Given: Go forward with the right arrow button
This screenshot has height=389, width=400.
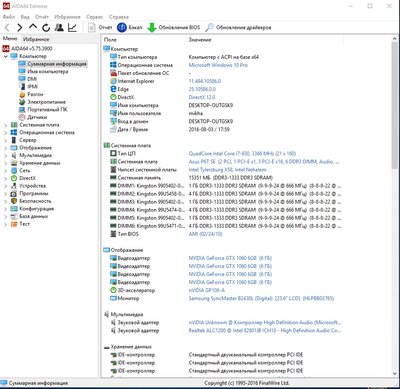Looking at the screenshot, I should click(20, 27).
